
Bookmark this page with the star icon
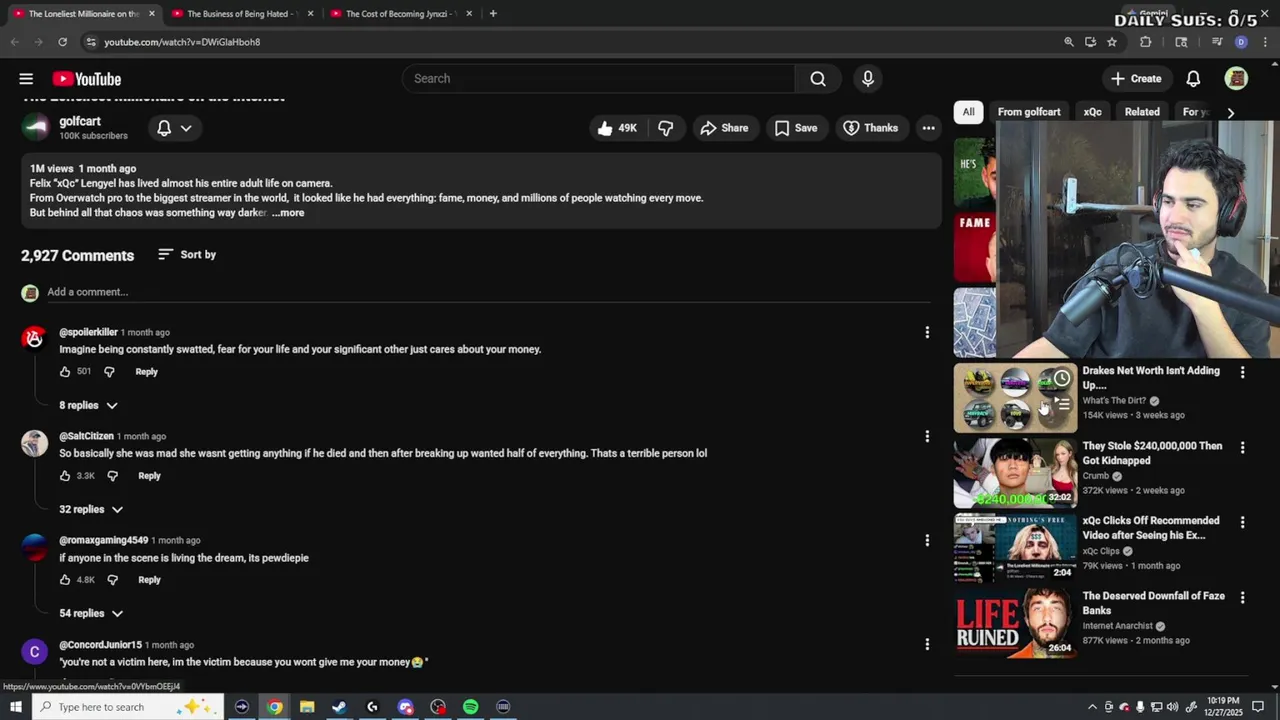(1111, 42)
